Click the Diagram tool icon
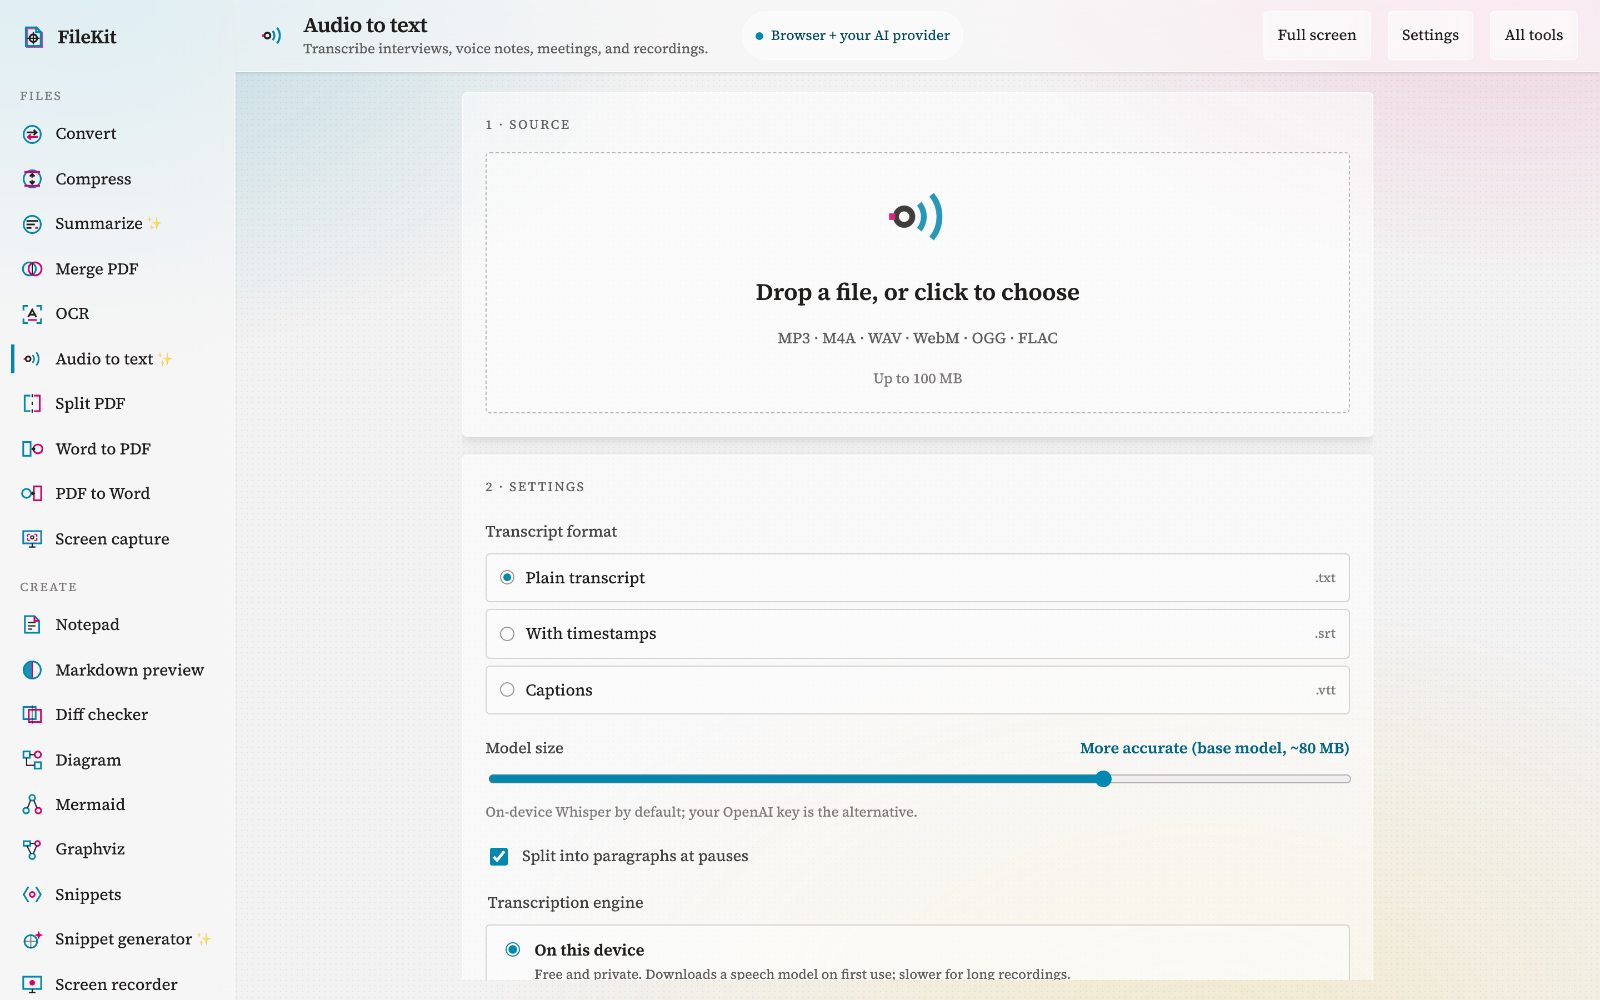Screen dimensions: 1600x1000 coord(32,760)
